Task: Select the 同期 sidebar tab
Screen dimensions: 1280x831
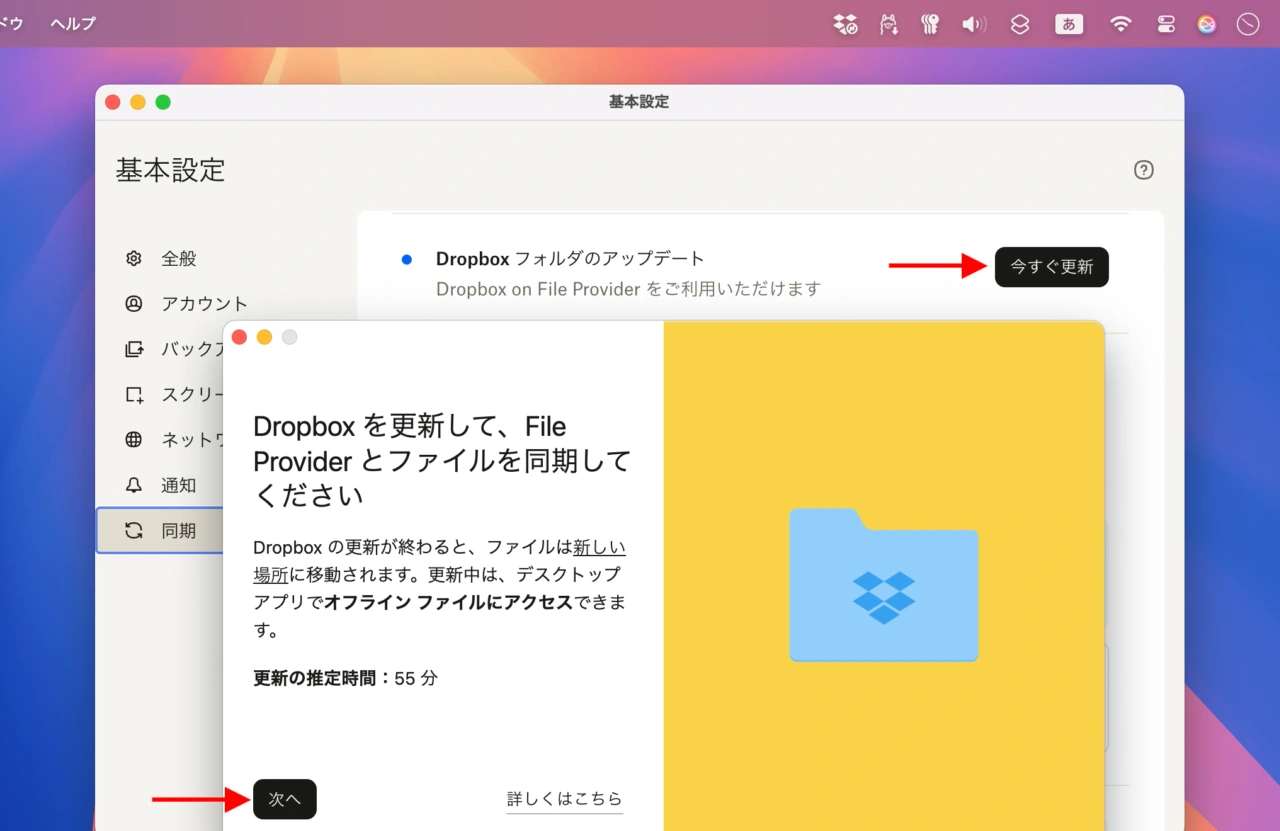Action: coord(178,531)
